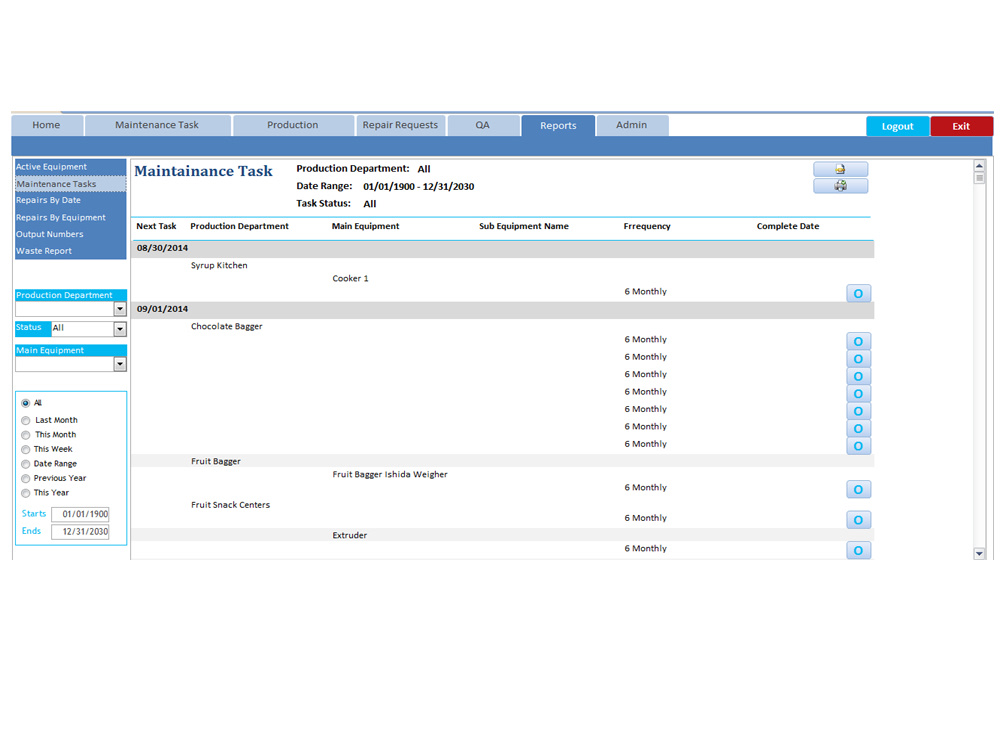Open last Chocolate Bagger 6 Monthly task O button
The height and width of the screenshot is (750, 1000).
(858, 446)
